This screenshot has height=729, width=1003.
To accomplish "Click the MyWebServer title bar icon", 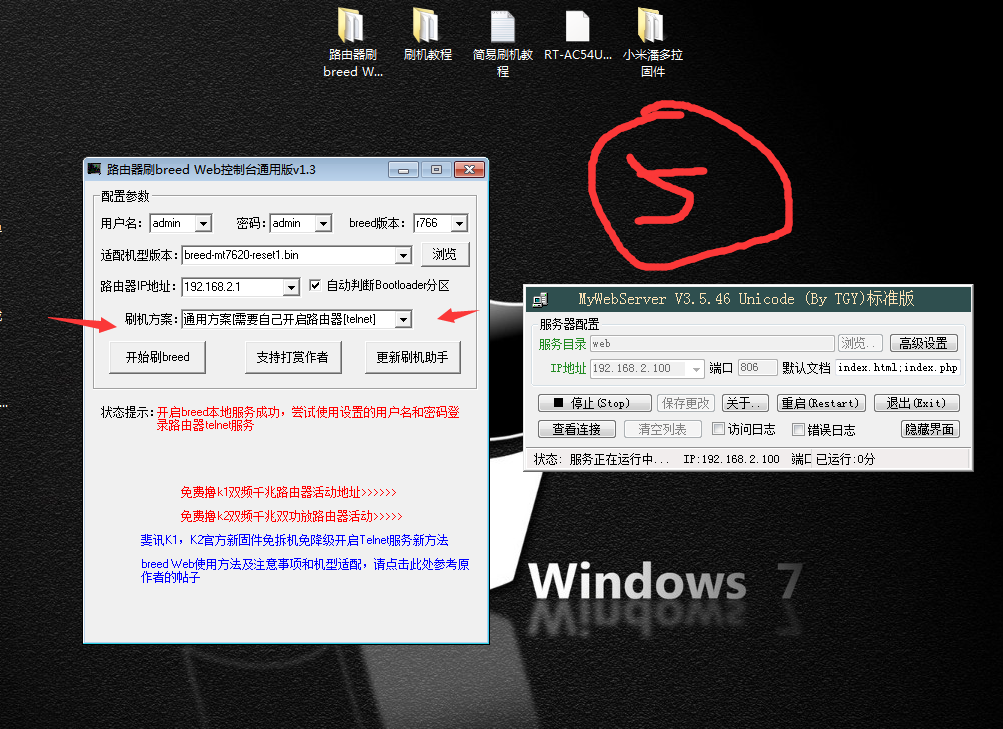I will (x=541, y=299).
